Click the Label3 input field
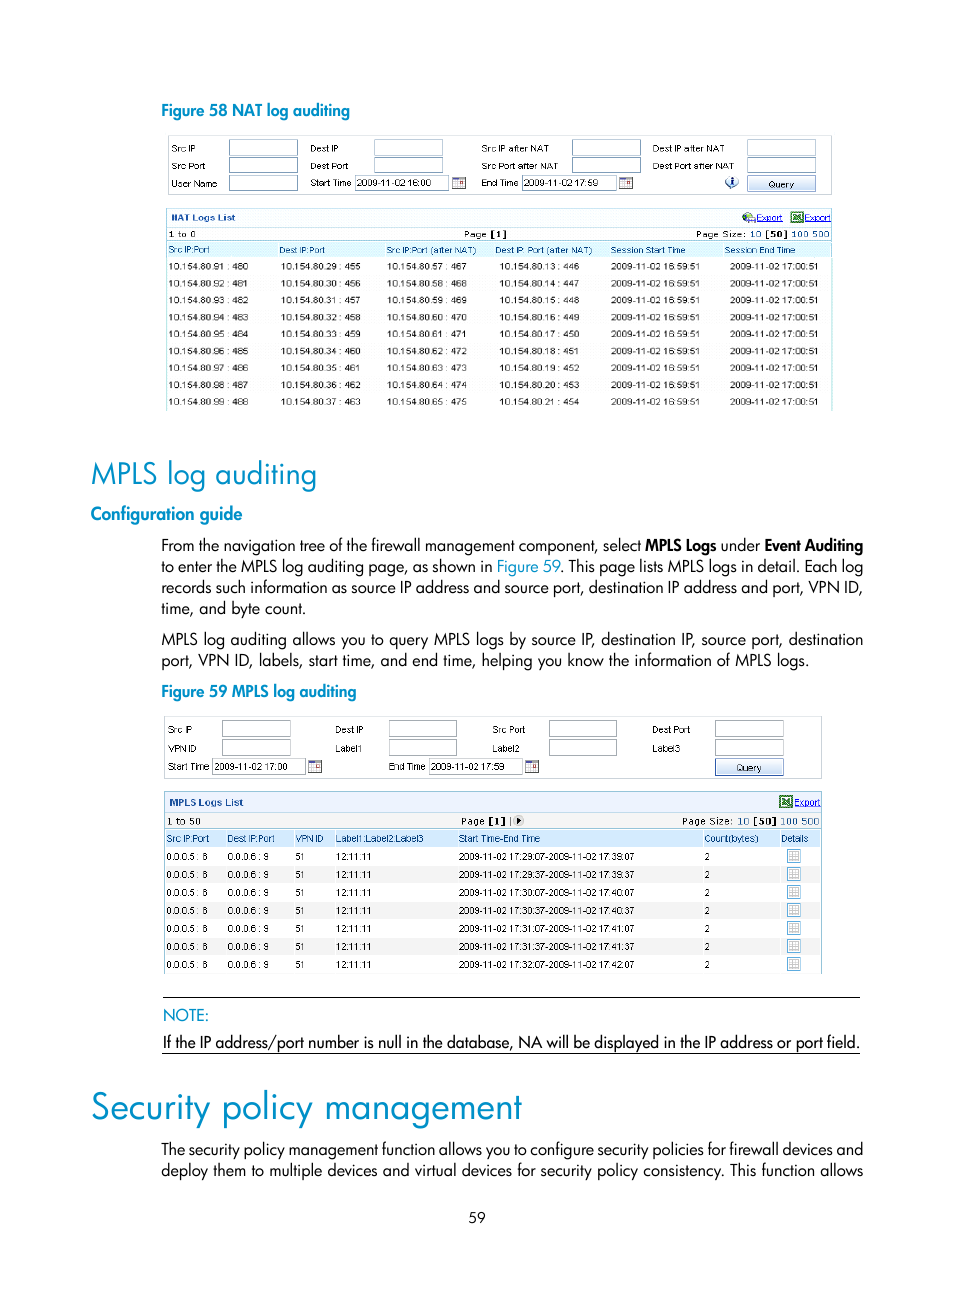Viewport: 954px width, 1296px height. click(749, 748)
